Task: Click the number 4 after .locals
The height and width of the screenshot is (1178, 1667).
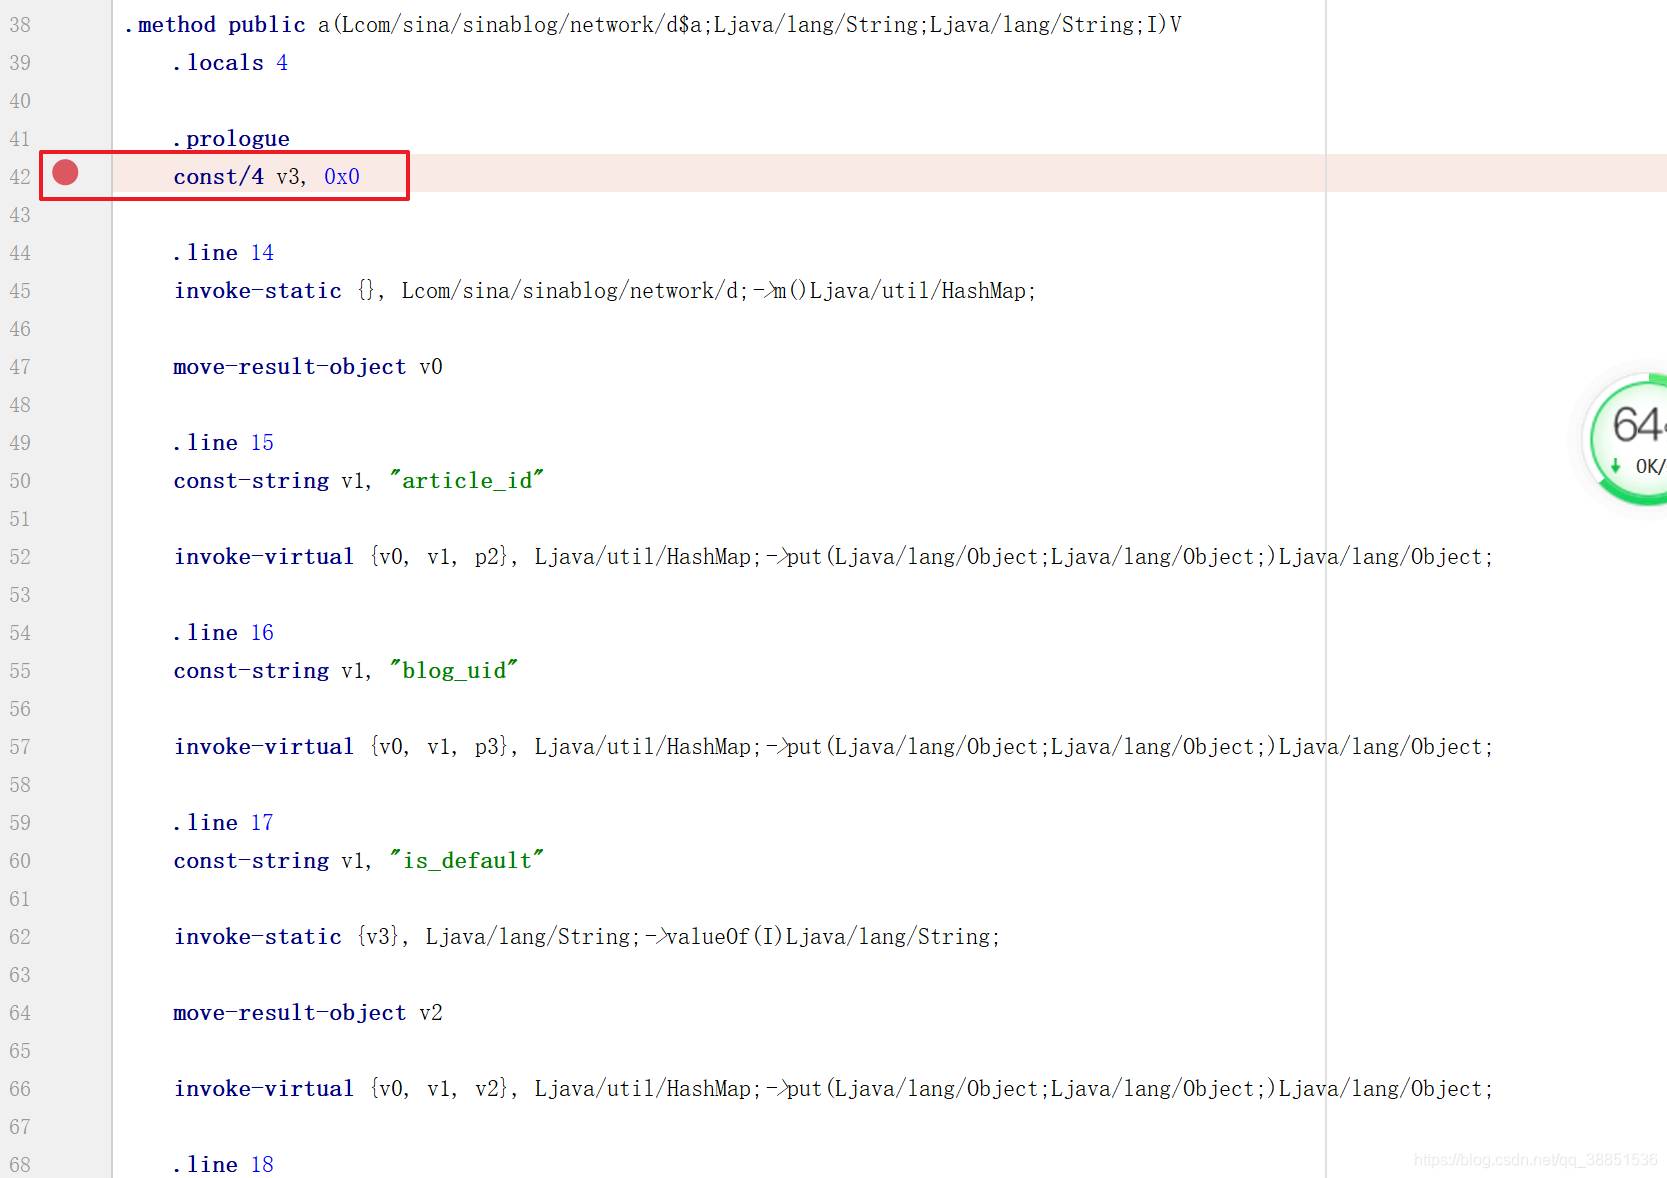Action: pos(282,63)
